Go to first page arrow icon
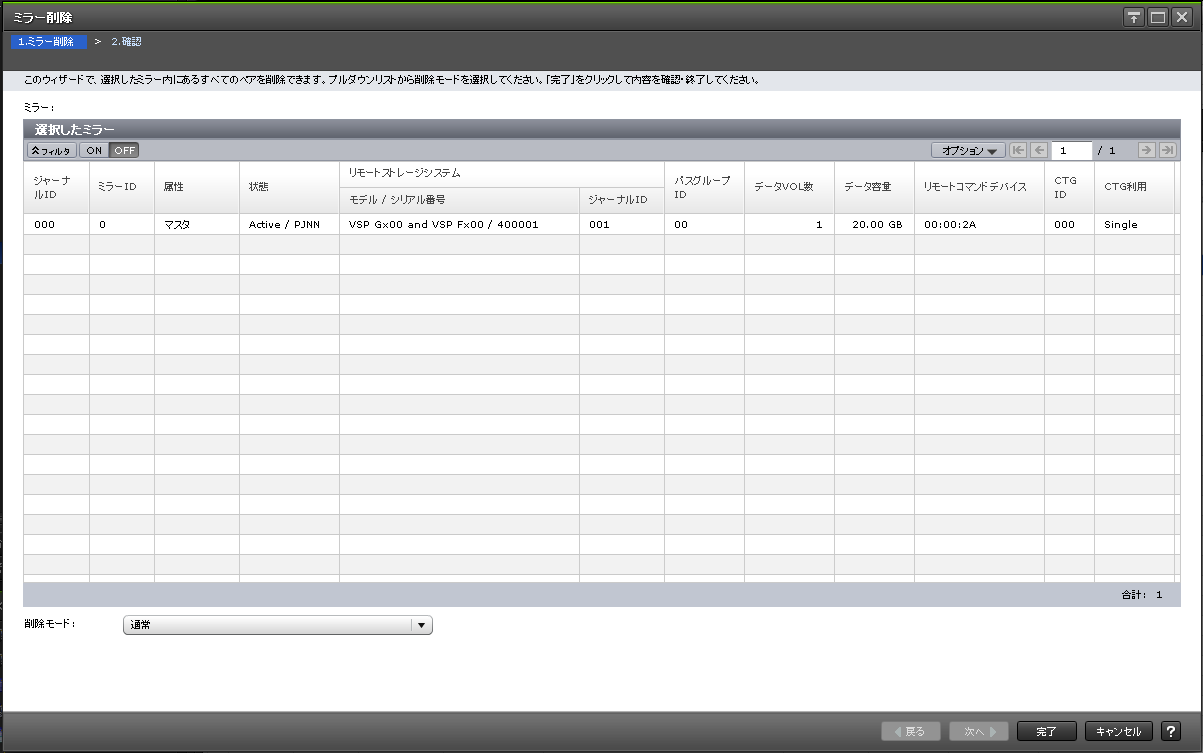The height and width of the screenshot is (753, 1203). (x=1018, y=150)
